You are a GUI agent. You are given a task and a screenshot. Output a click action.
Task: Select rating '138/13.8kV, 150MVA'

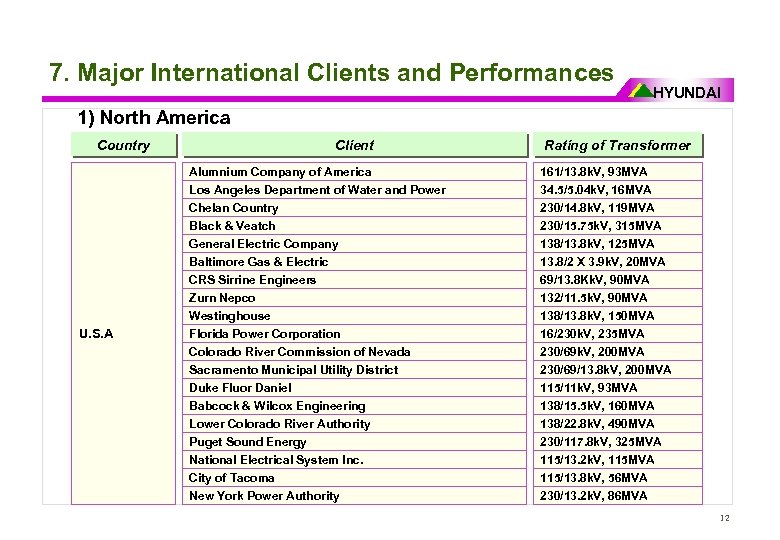point(618,315)
